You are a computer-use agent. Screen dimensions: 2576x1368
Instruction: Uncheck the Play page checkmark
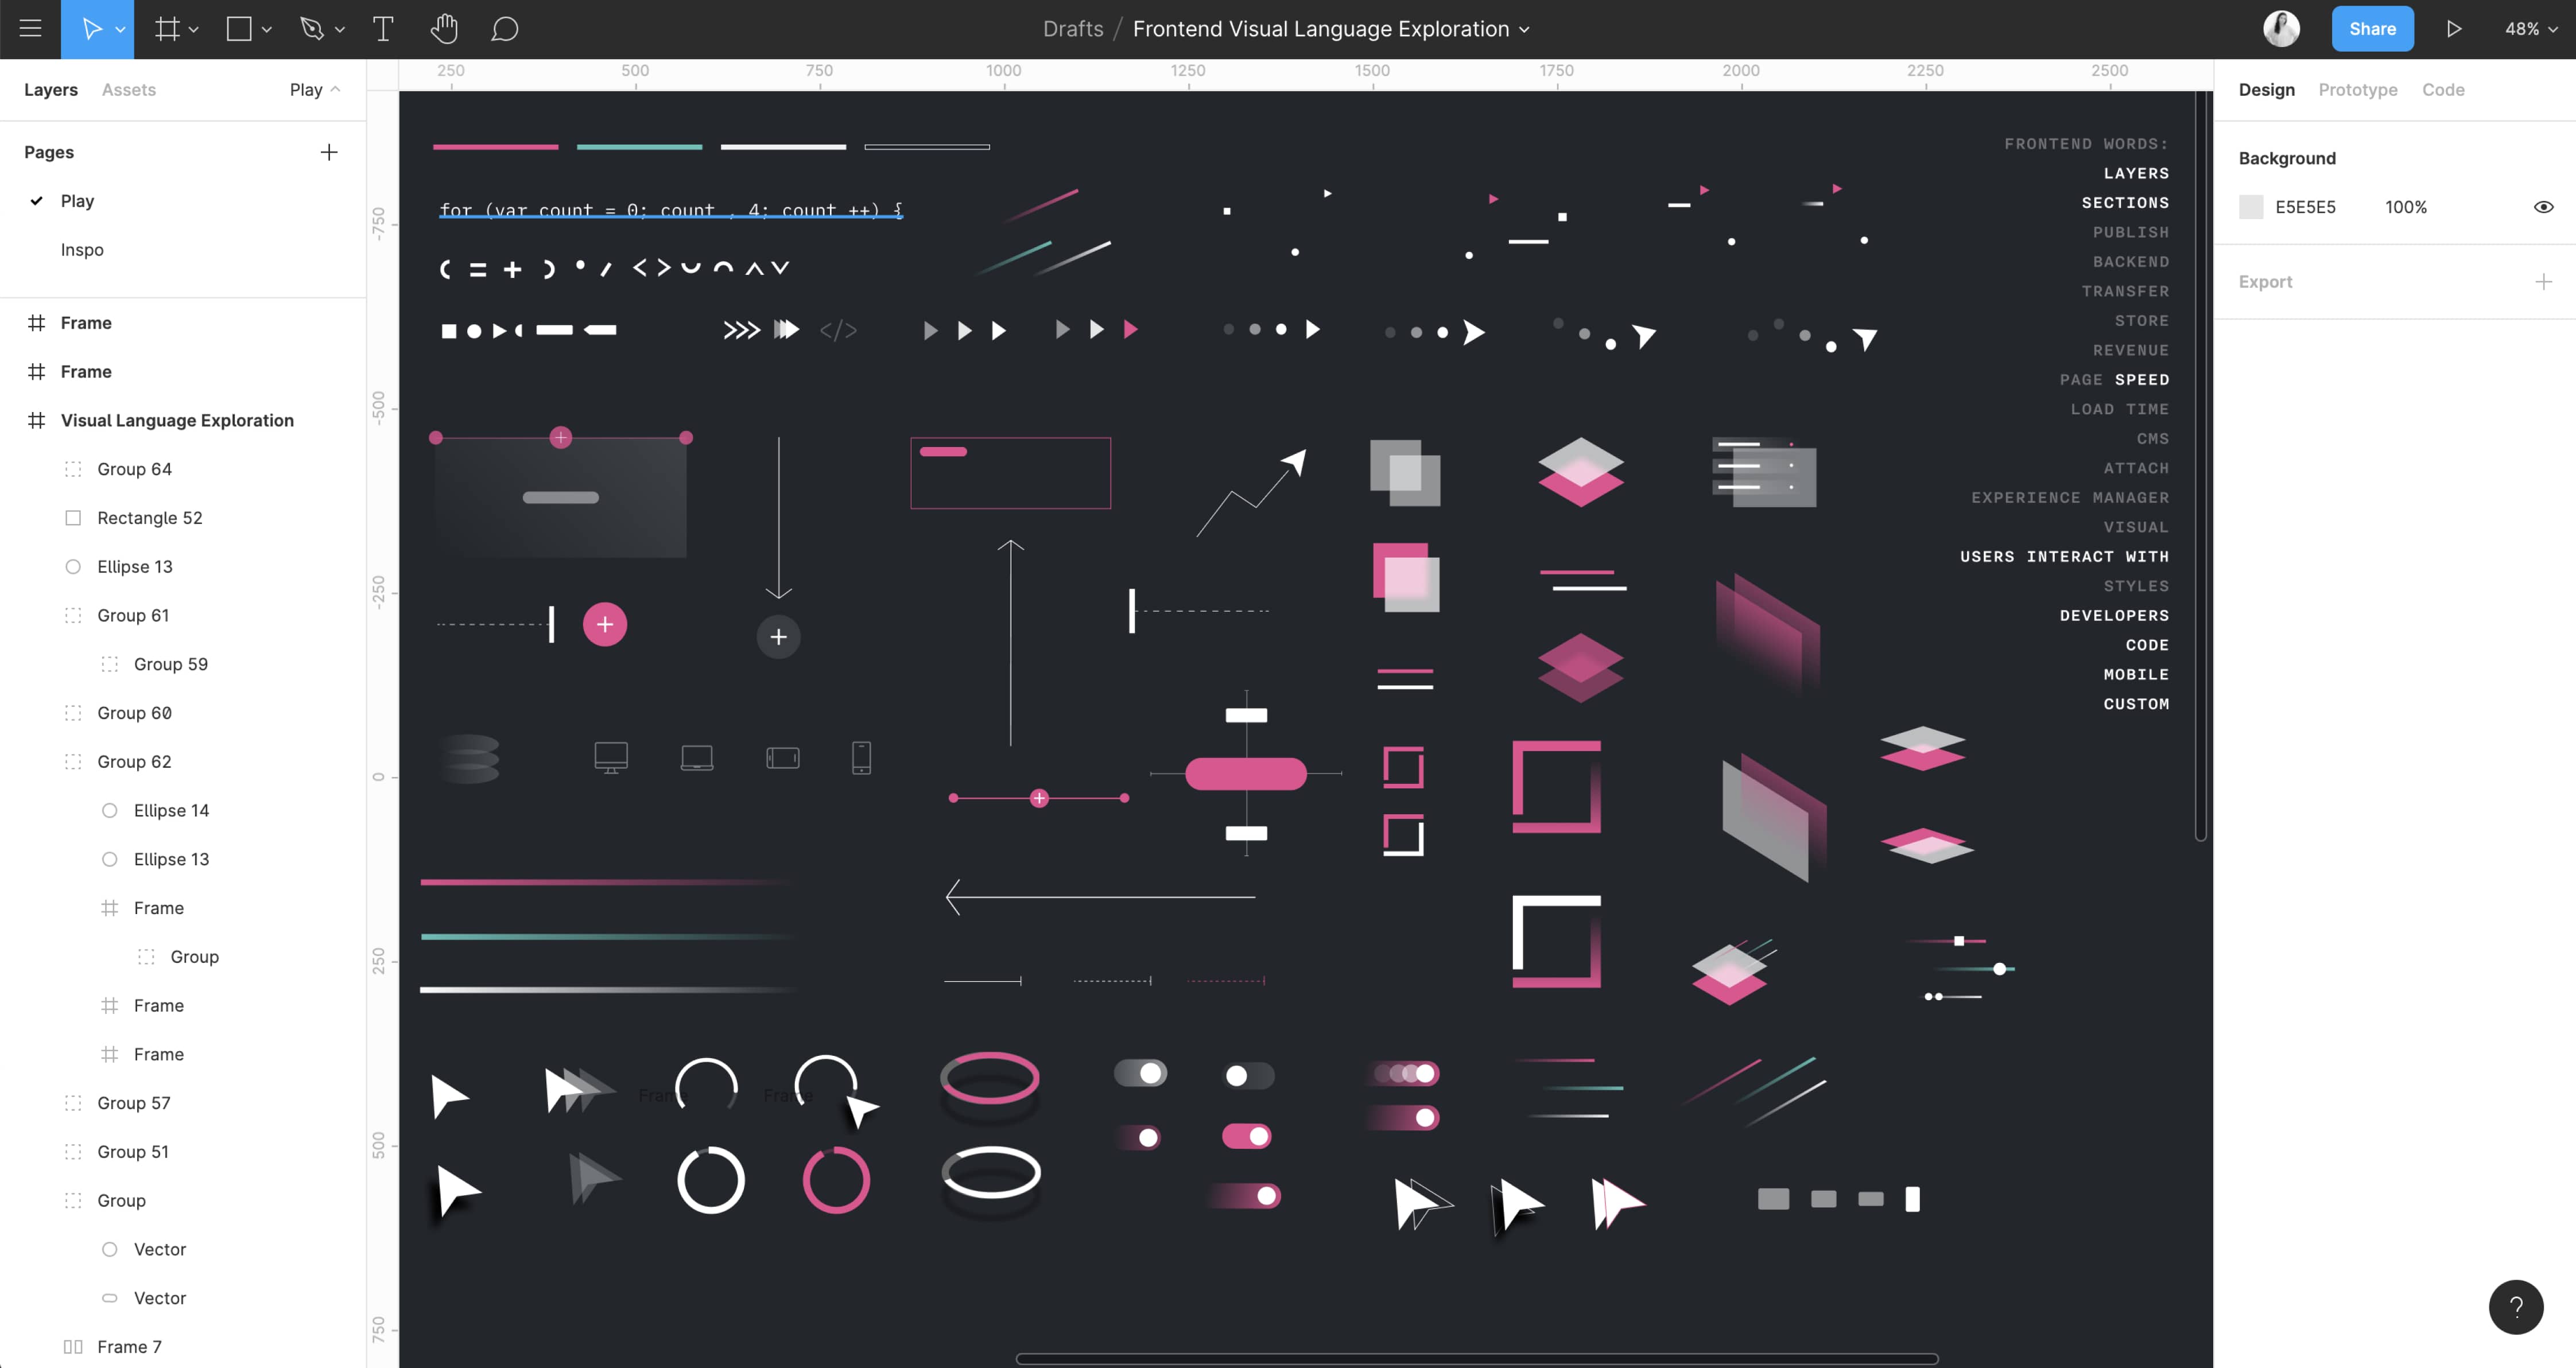(x=37, y=200)
